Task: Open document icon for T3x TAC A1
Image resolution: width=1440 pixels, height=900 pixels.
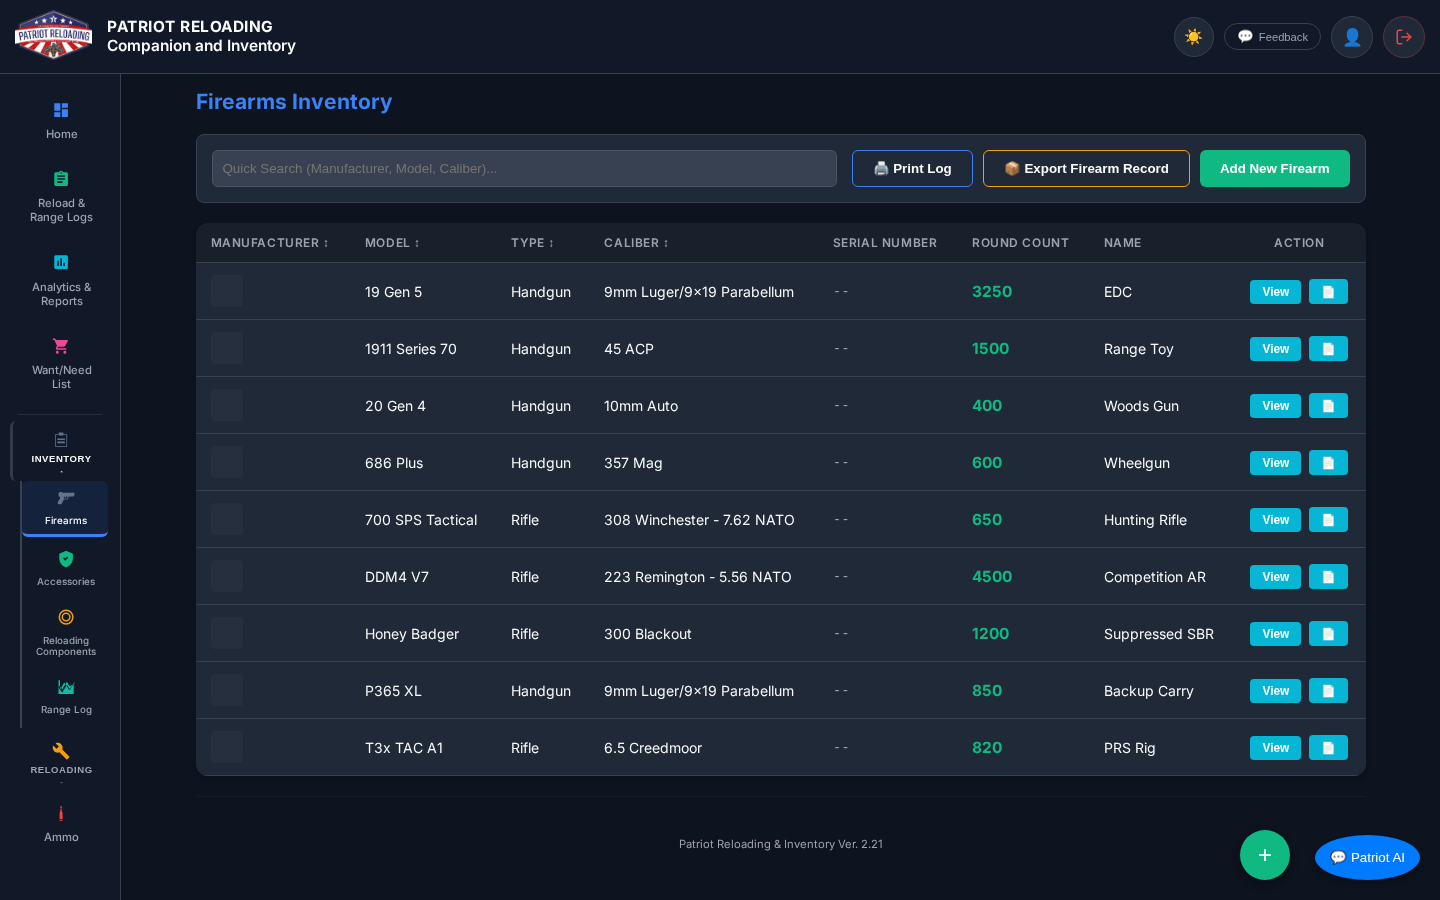Action: [x=1328, y=748]
